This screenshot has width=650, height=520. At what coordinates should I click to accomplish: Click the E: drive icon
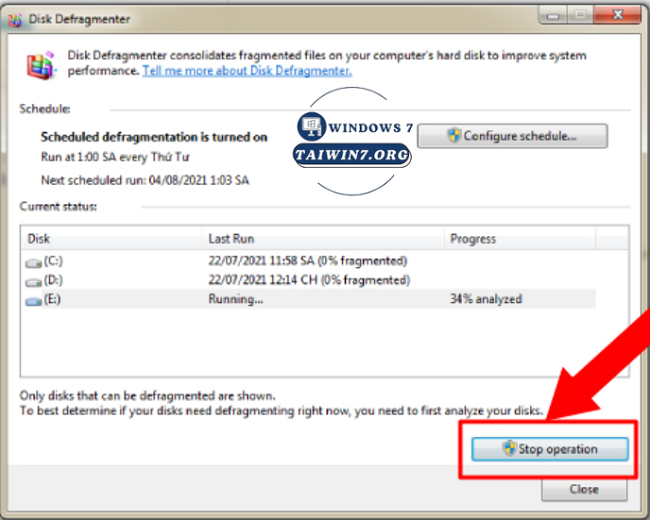click(x=34, y=300)
